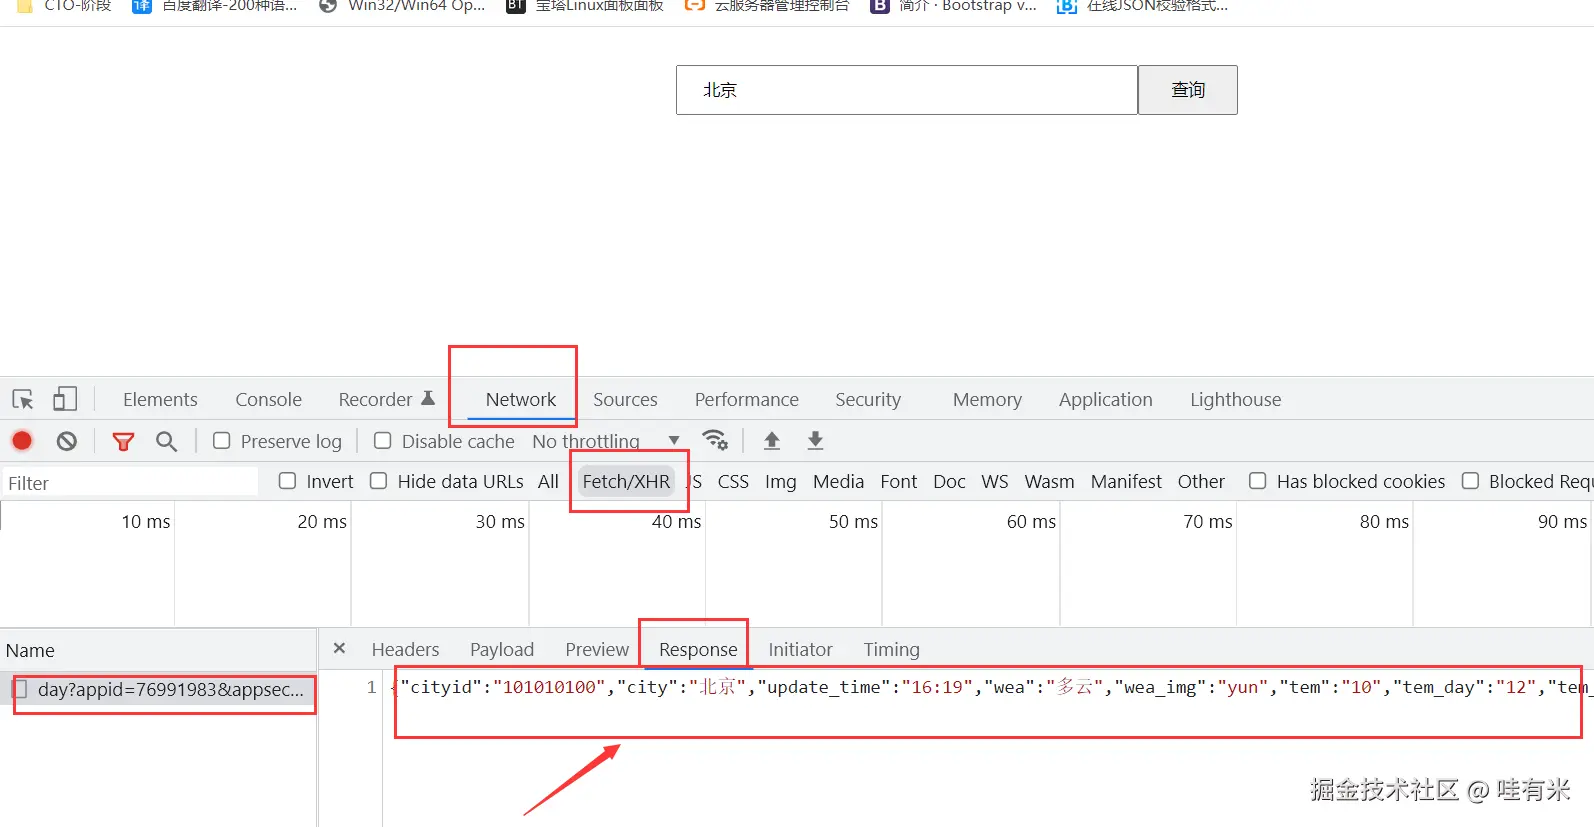Filter requests by Fetch/XHR
This screenshot has height=827, width=1594.
tap(626, 481)
